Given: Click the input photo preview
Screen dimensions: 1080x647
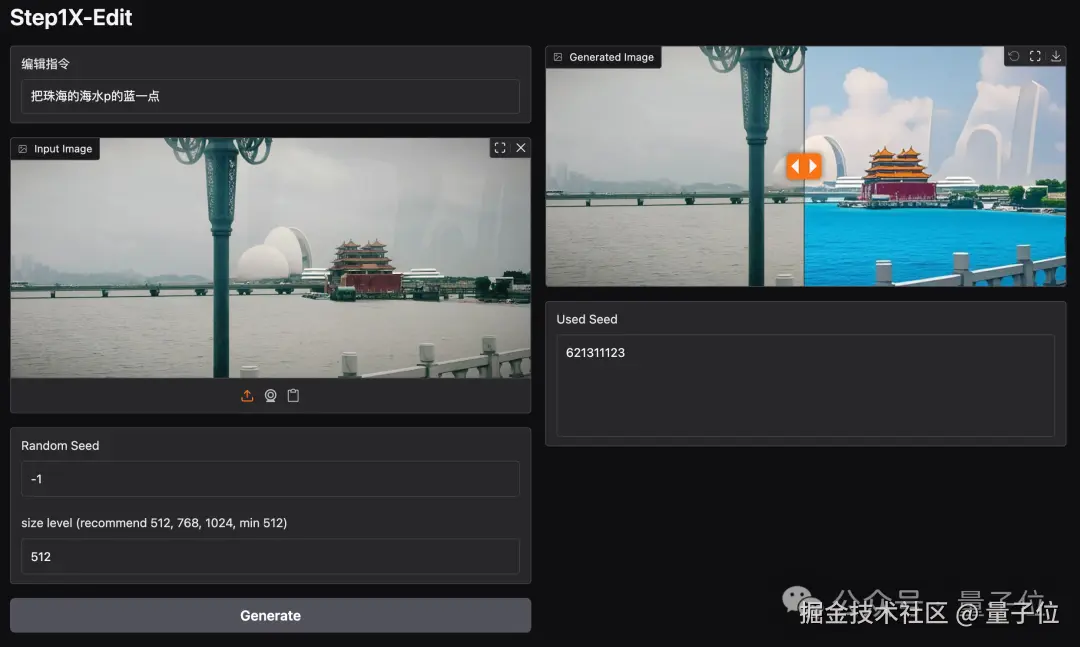Looking at the screenshot, I should (x=271, y=258).
